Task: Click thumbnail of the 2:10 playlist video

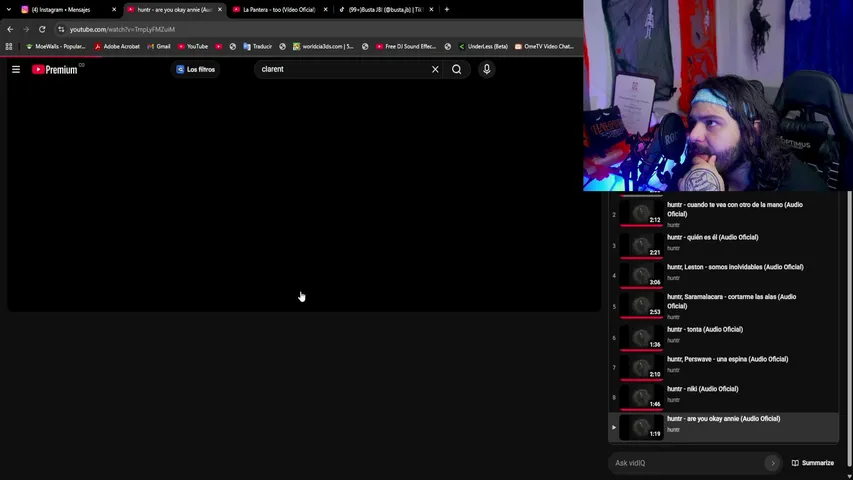Action: [x=641, y=367]
